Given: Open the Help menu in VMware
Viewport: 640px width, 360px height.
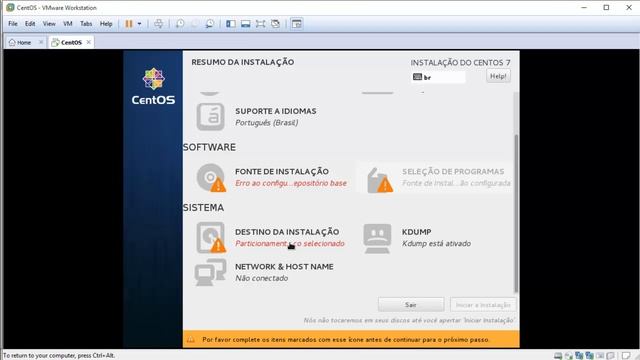Looking at the screenshot, I should 106,24.
